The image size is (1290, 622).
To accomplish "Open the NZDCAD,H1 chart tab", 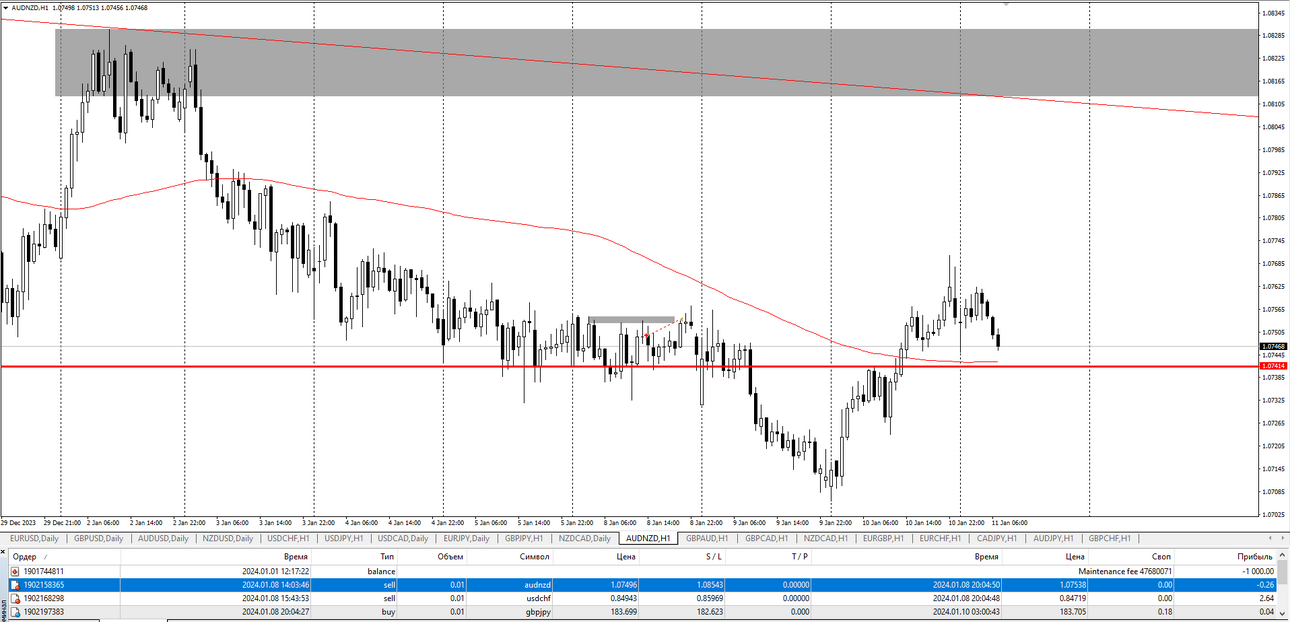I will [826, 538].
